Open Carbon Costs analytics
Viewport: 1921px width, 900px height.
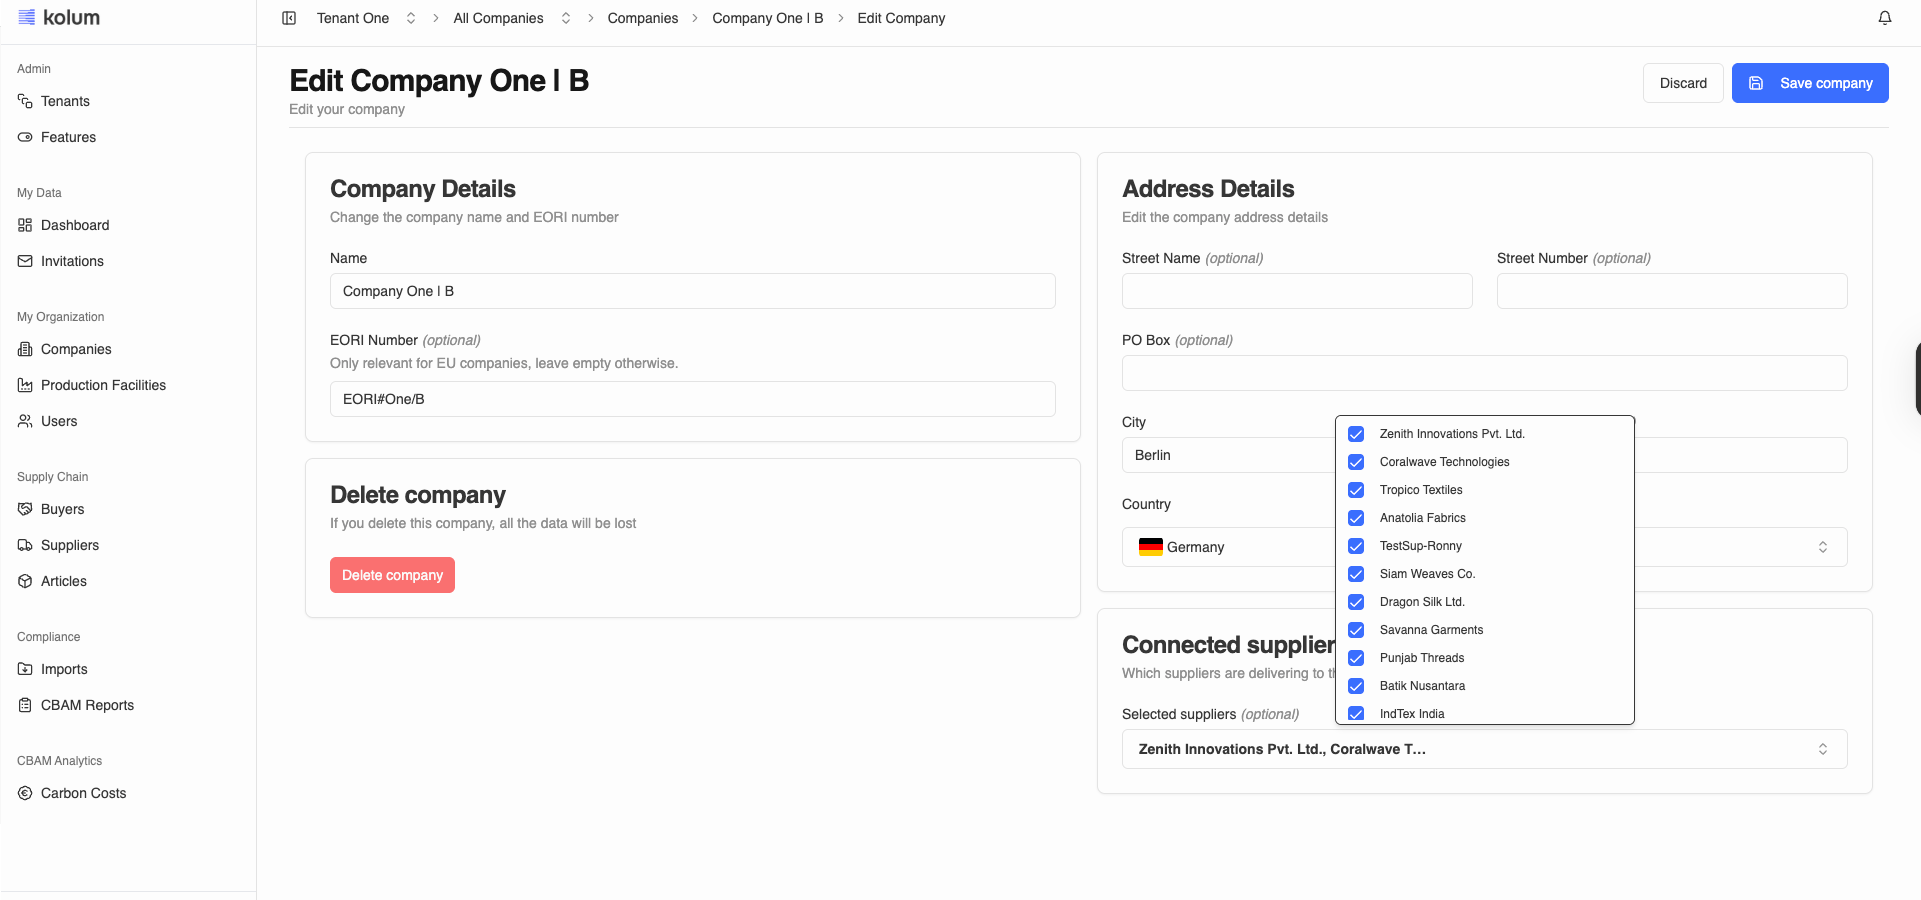(83, 793)
